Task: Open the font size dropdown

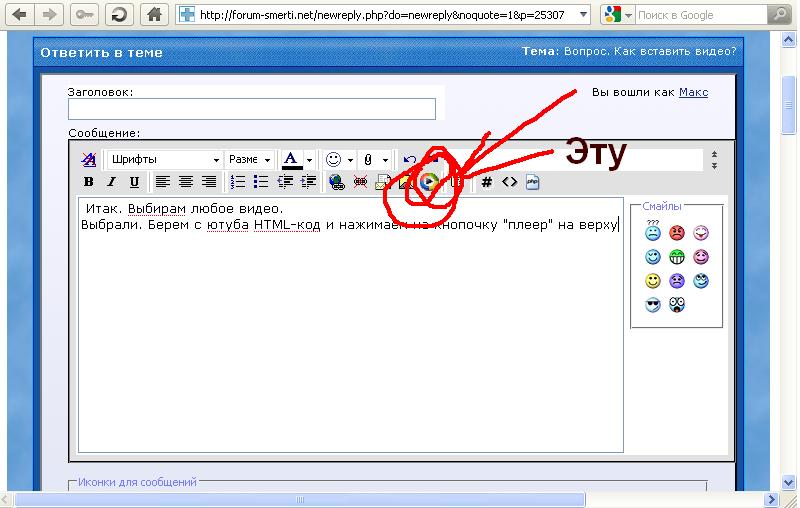Action: pyautogui.click(x=249, y=160)
